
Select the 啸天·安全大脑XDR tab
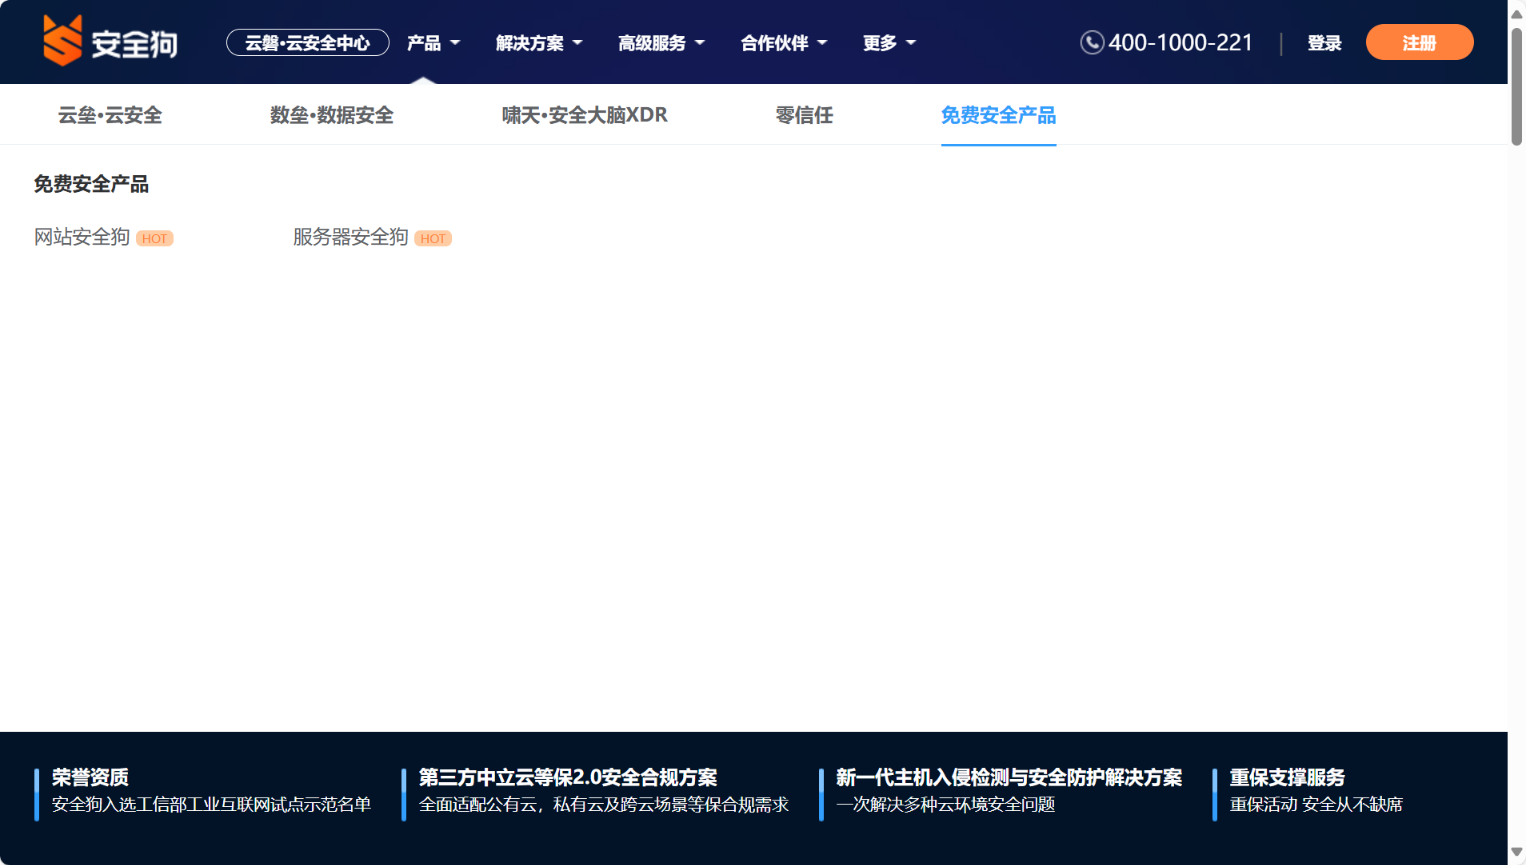pyautogui.click(x=585, y=115)
